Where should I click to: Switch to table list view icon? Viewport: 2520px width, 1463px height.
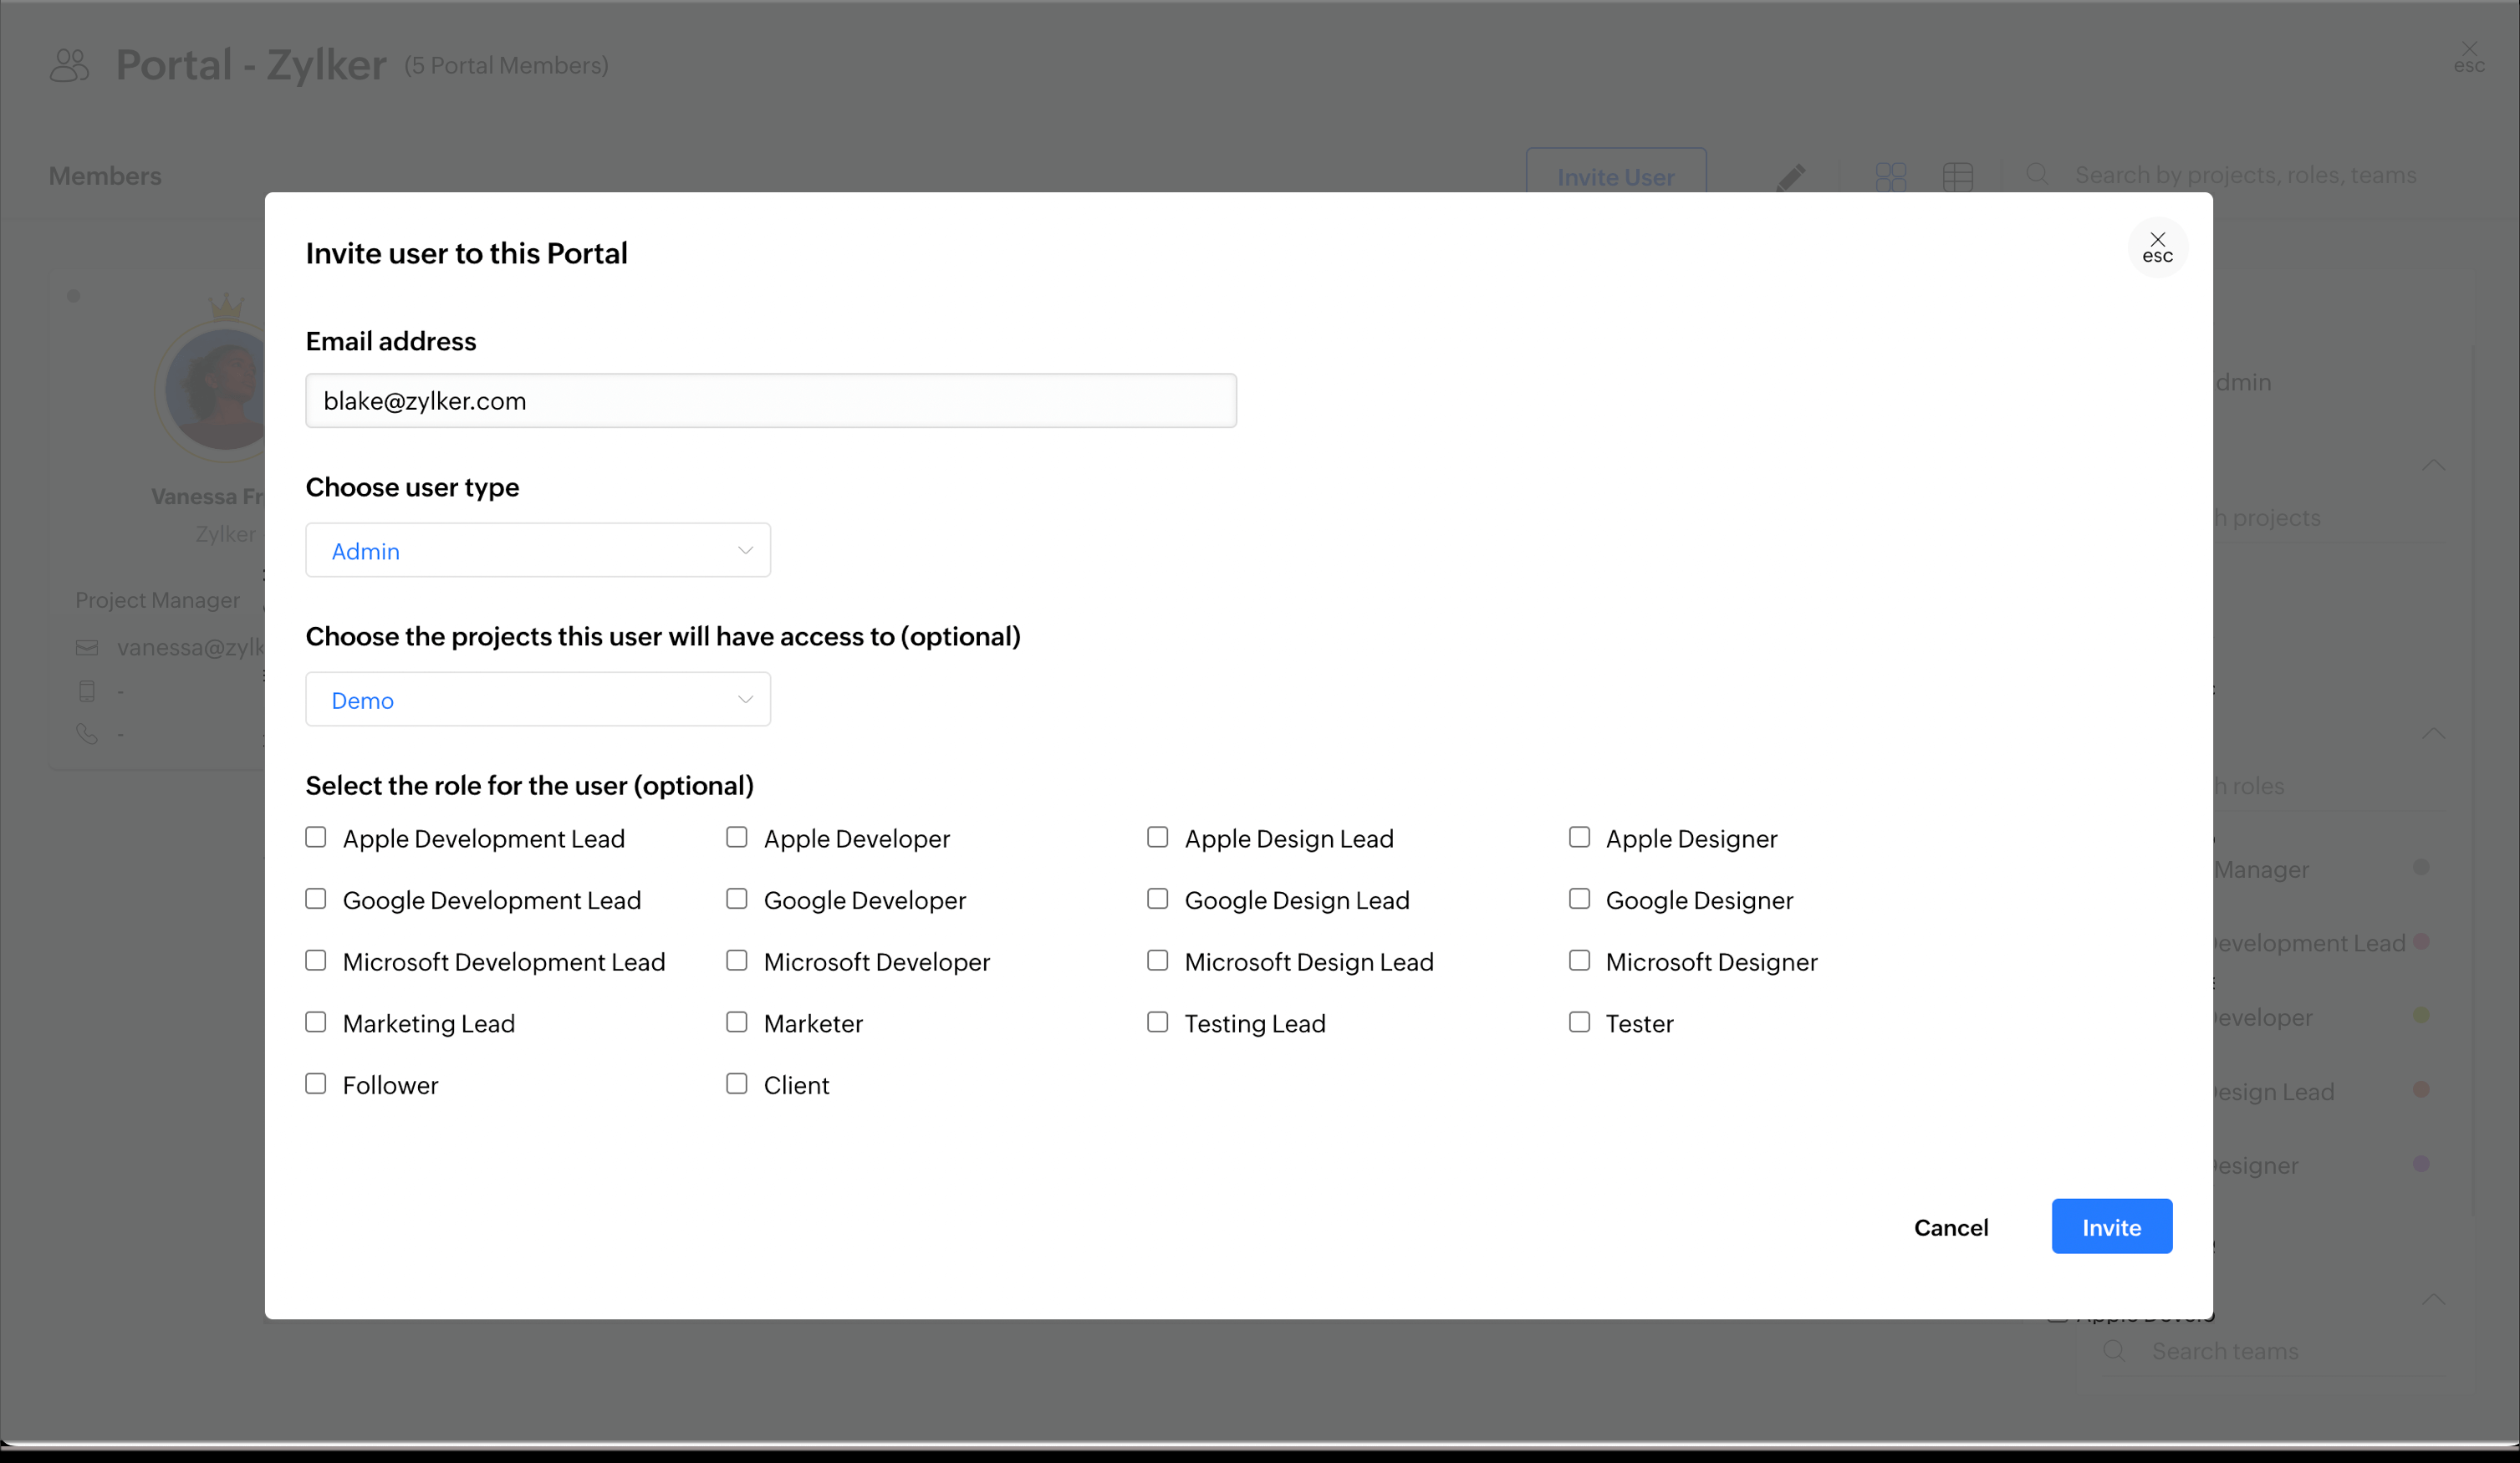tap(1957, 177)
